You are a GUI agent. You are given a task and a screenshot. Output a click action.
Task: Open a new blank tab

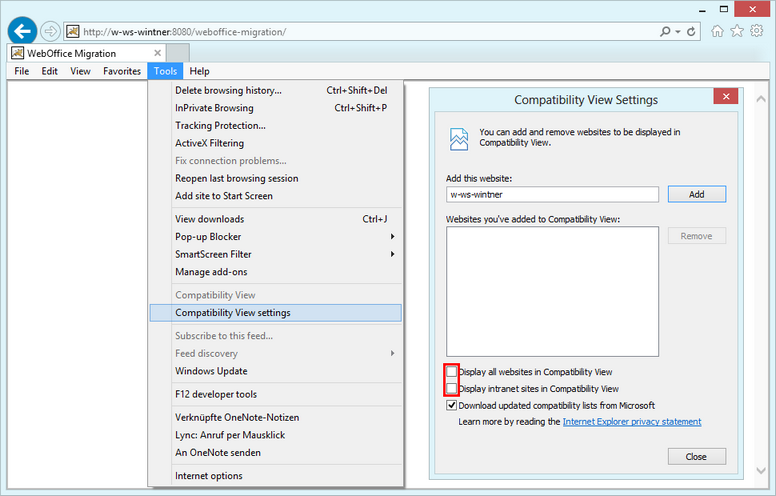178,52
